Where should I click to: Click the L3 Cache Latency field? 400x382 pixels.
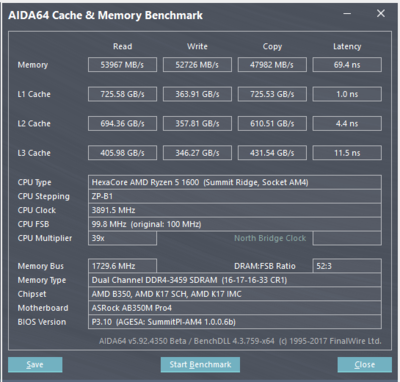(x=347, y=153)
